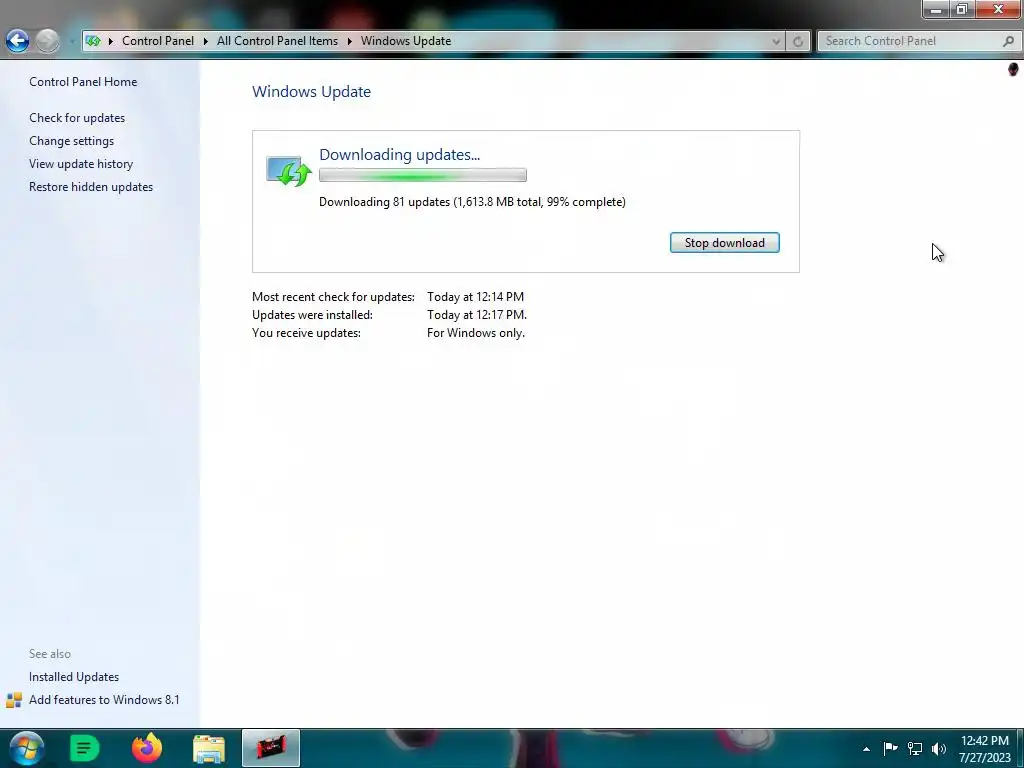Click the Windows Update shield icon beside Downloading updates

pyautogui.click(x=288, y=171)
